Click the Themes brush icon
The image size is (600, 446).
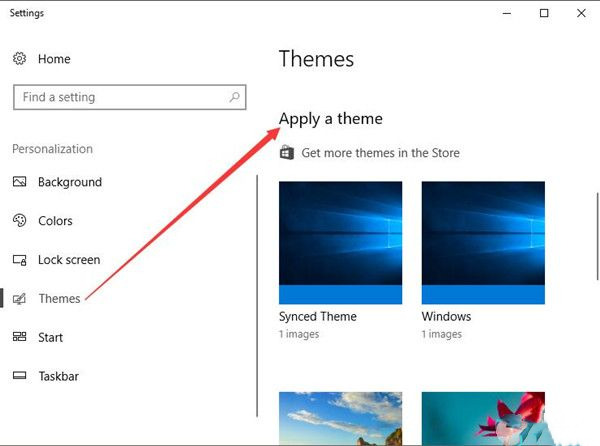(20, 298)
